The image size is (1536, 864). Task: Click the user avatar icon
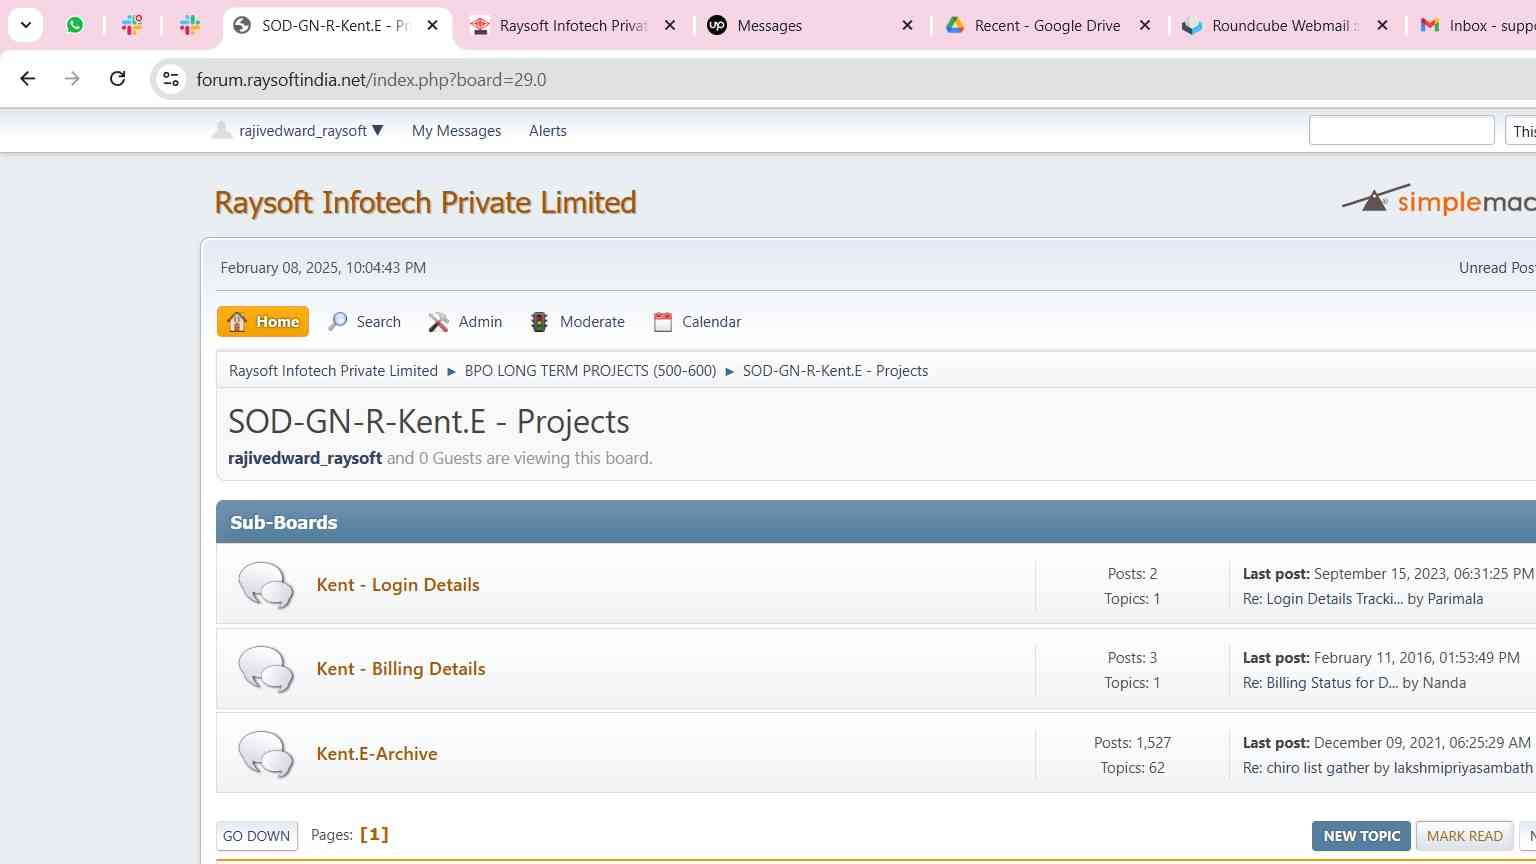222,130
